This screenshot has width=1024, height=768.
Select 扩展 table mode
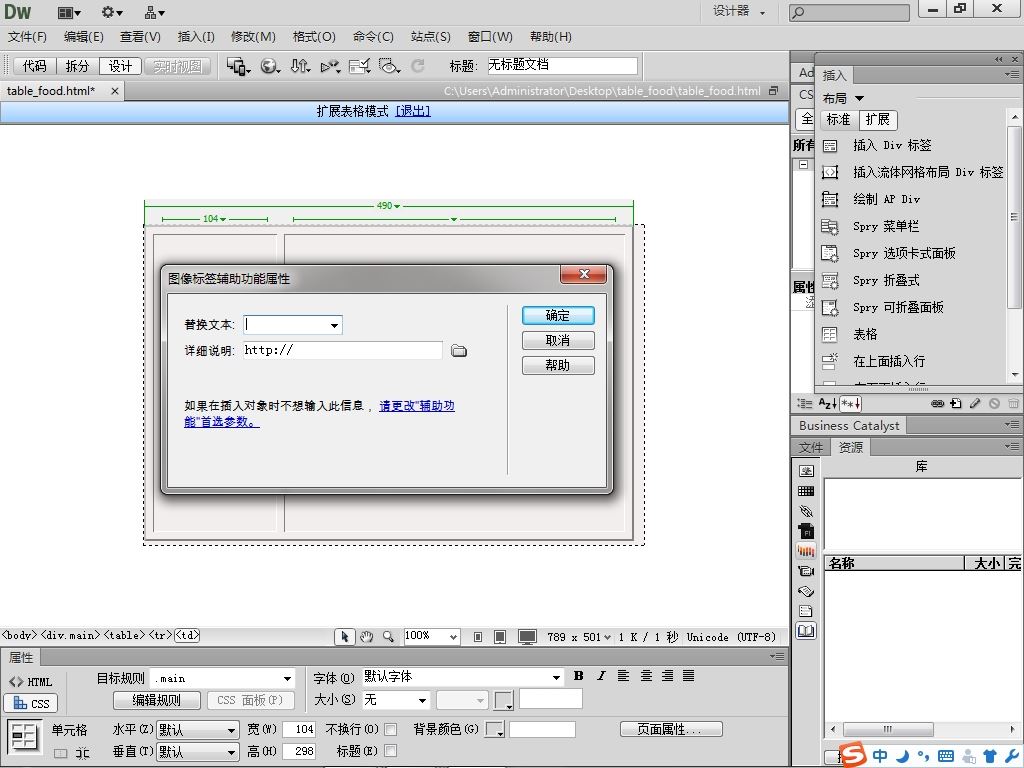pyautogui.click(x=878, y=120)
